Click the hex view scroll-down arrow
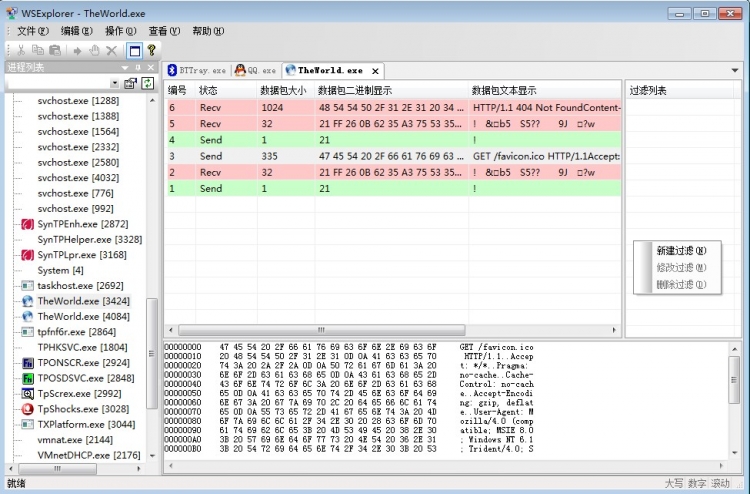The image size is (750, 494). [734, 453]
